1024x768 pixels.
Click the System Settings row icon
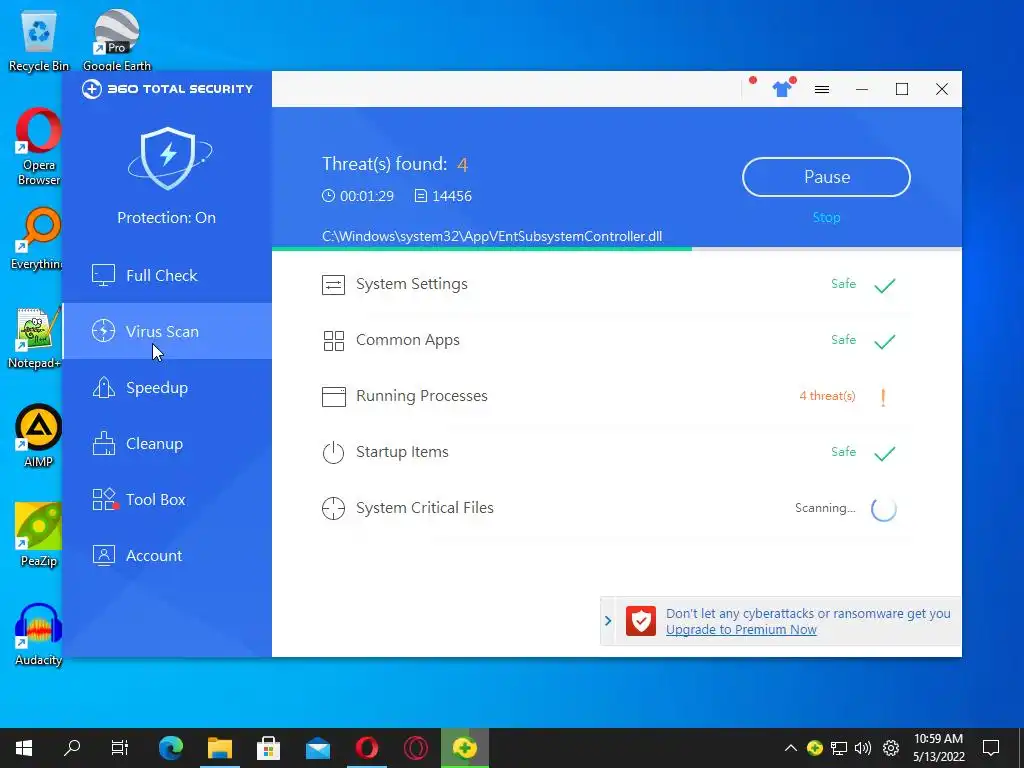(333, 285)
